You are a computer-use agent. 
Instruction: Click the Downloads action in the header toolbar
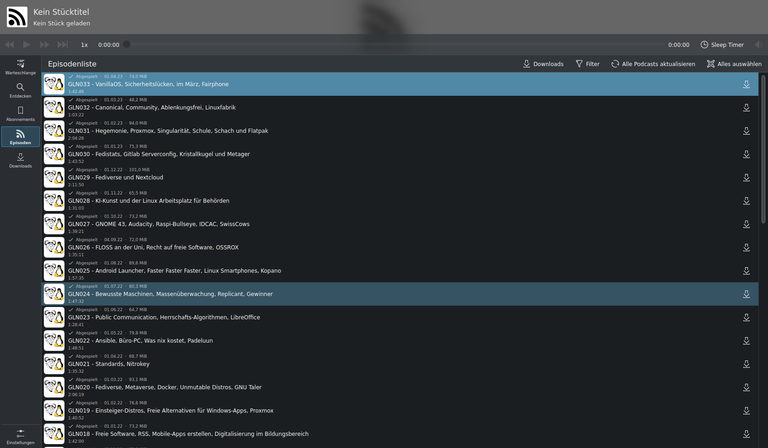[543, 64]
